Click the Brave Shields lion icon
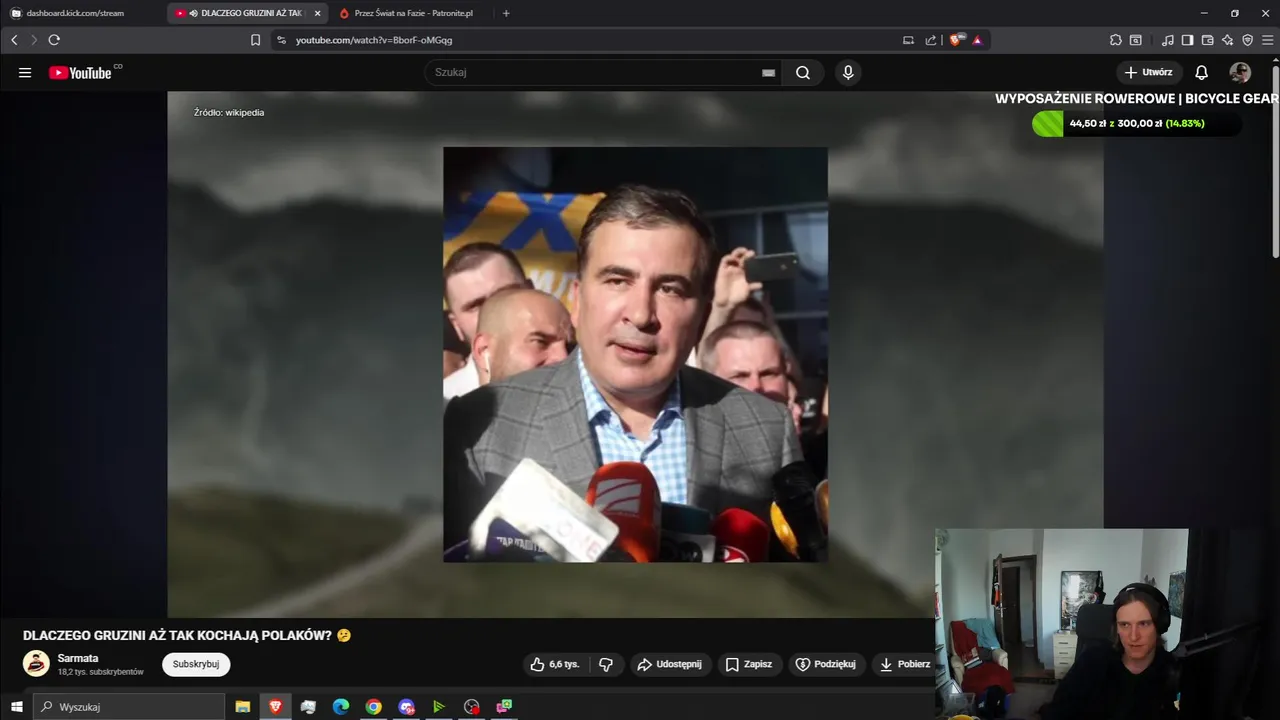This screenshot has width=1280, height=720. coord(956,40)
